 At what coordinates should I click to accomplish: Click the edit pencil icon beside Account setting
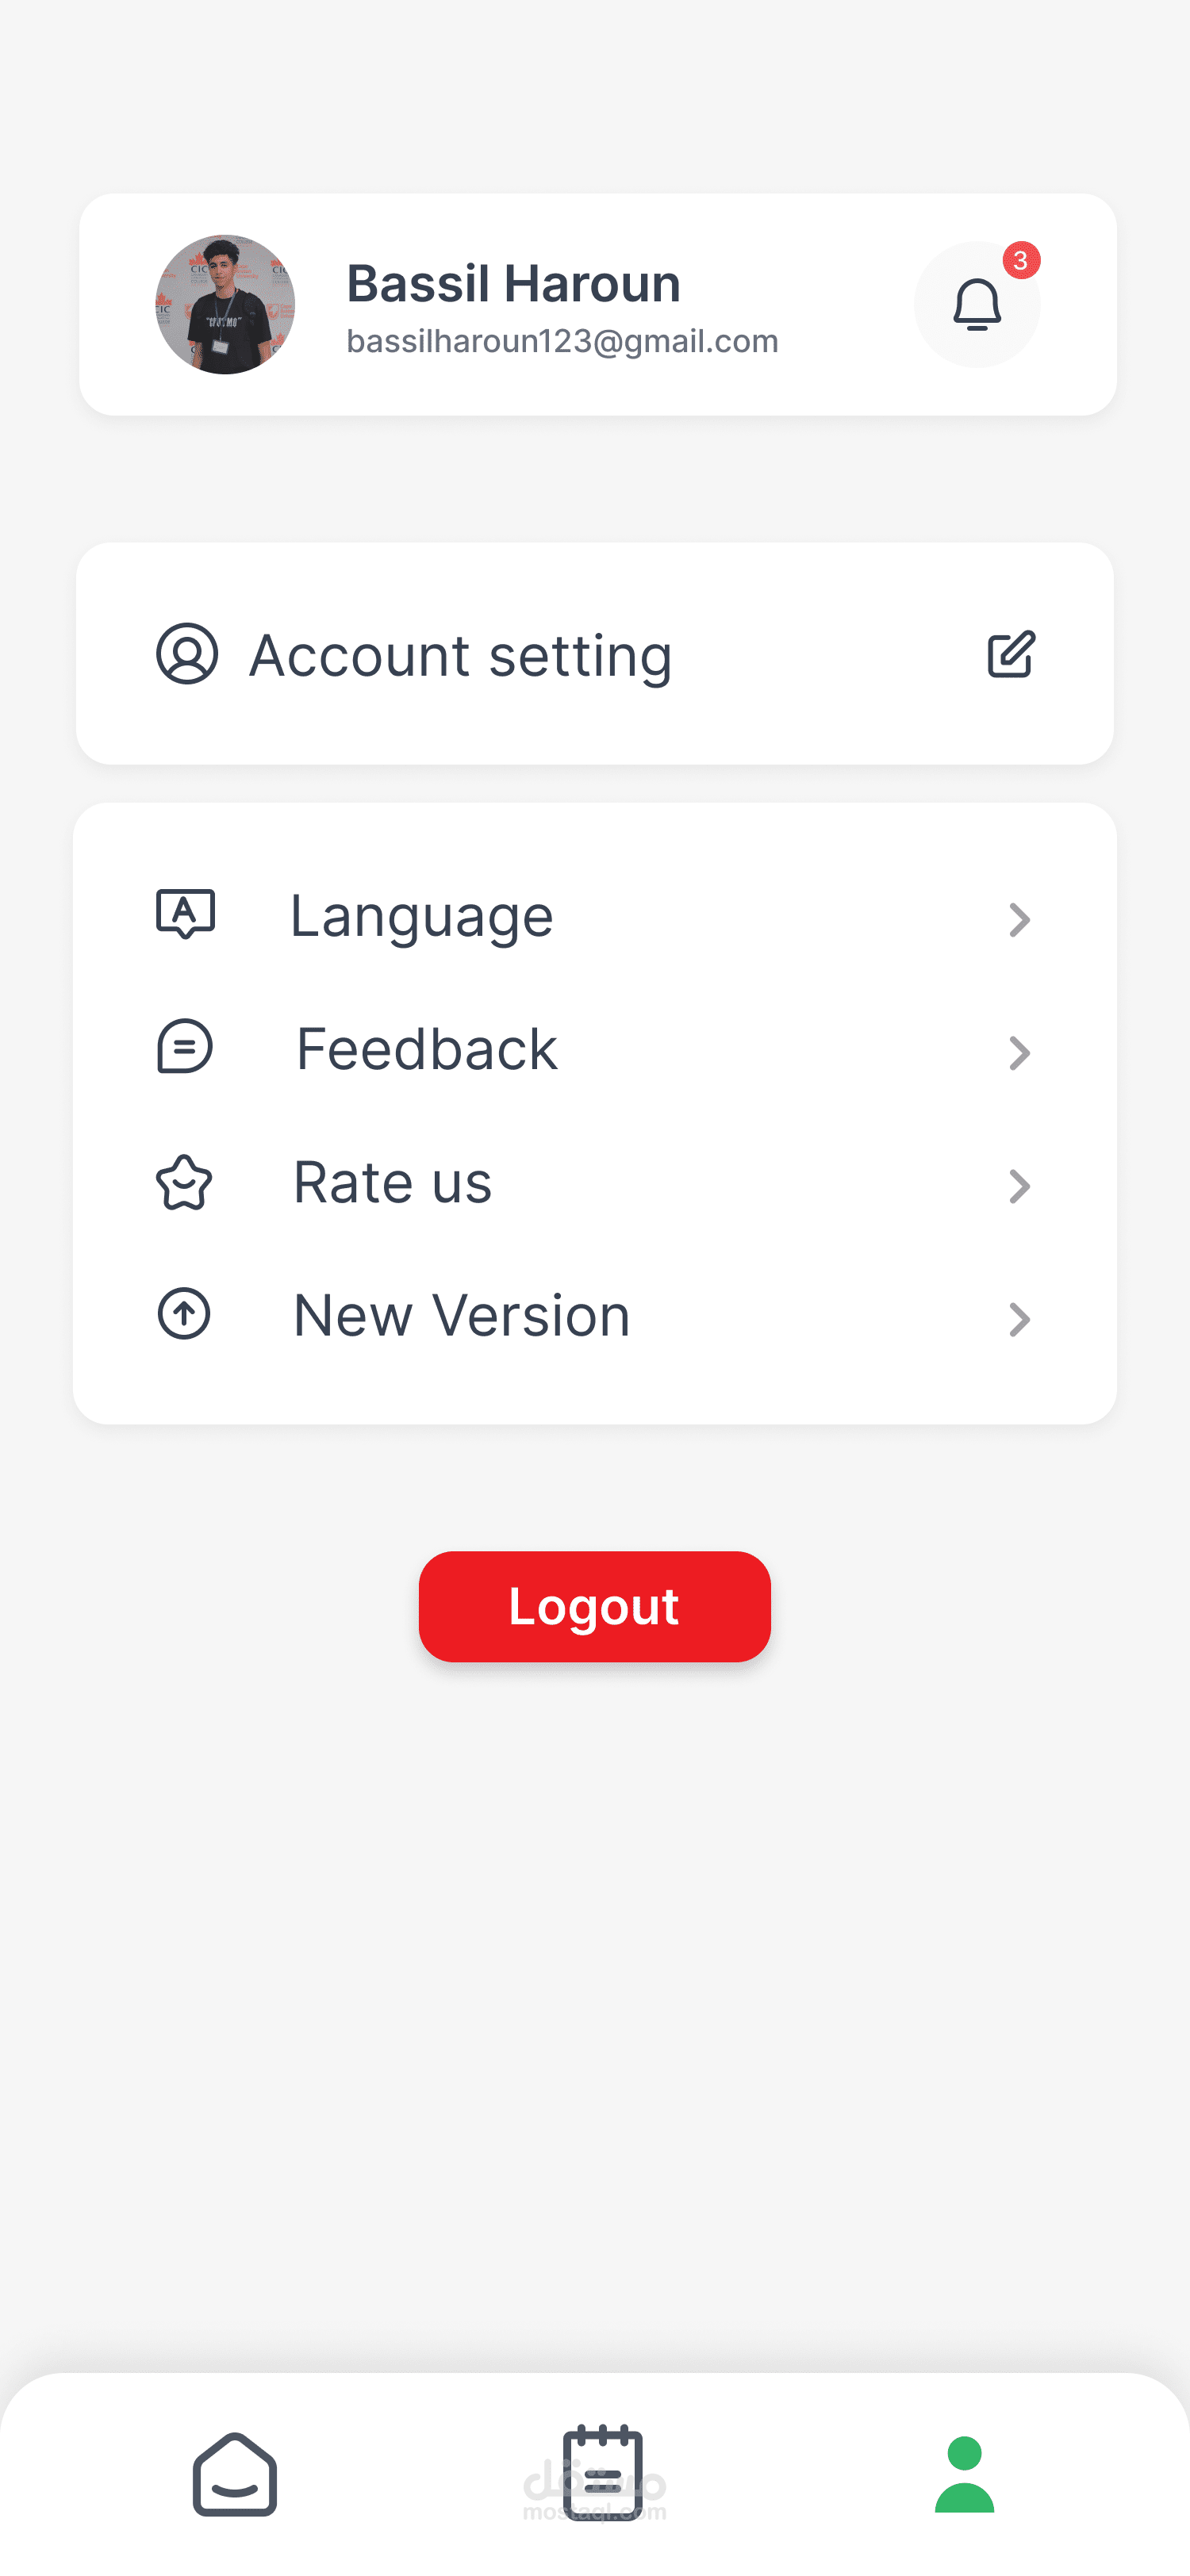click(1011, 655)
